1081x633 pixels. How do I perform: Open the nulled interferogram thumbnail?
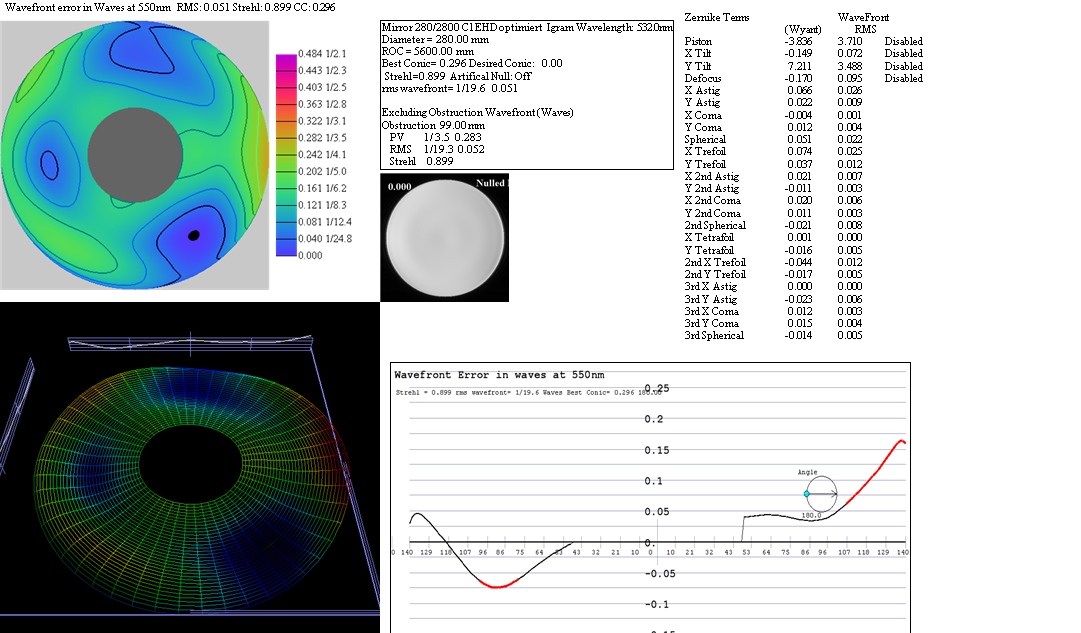coord(445,237)
